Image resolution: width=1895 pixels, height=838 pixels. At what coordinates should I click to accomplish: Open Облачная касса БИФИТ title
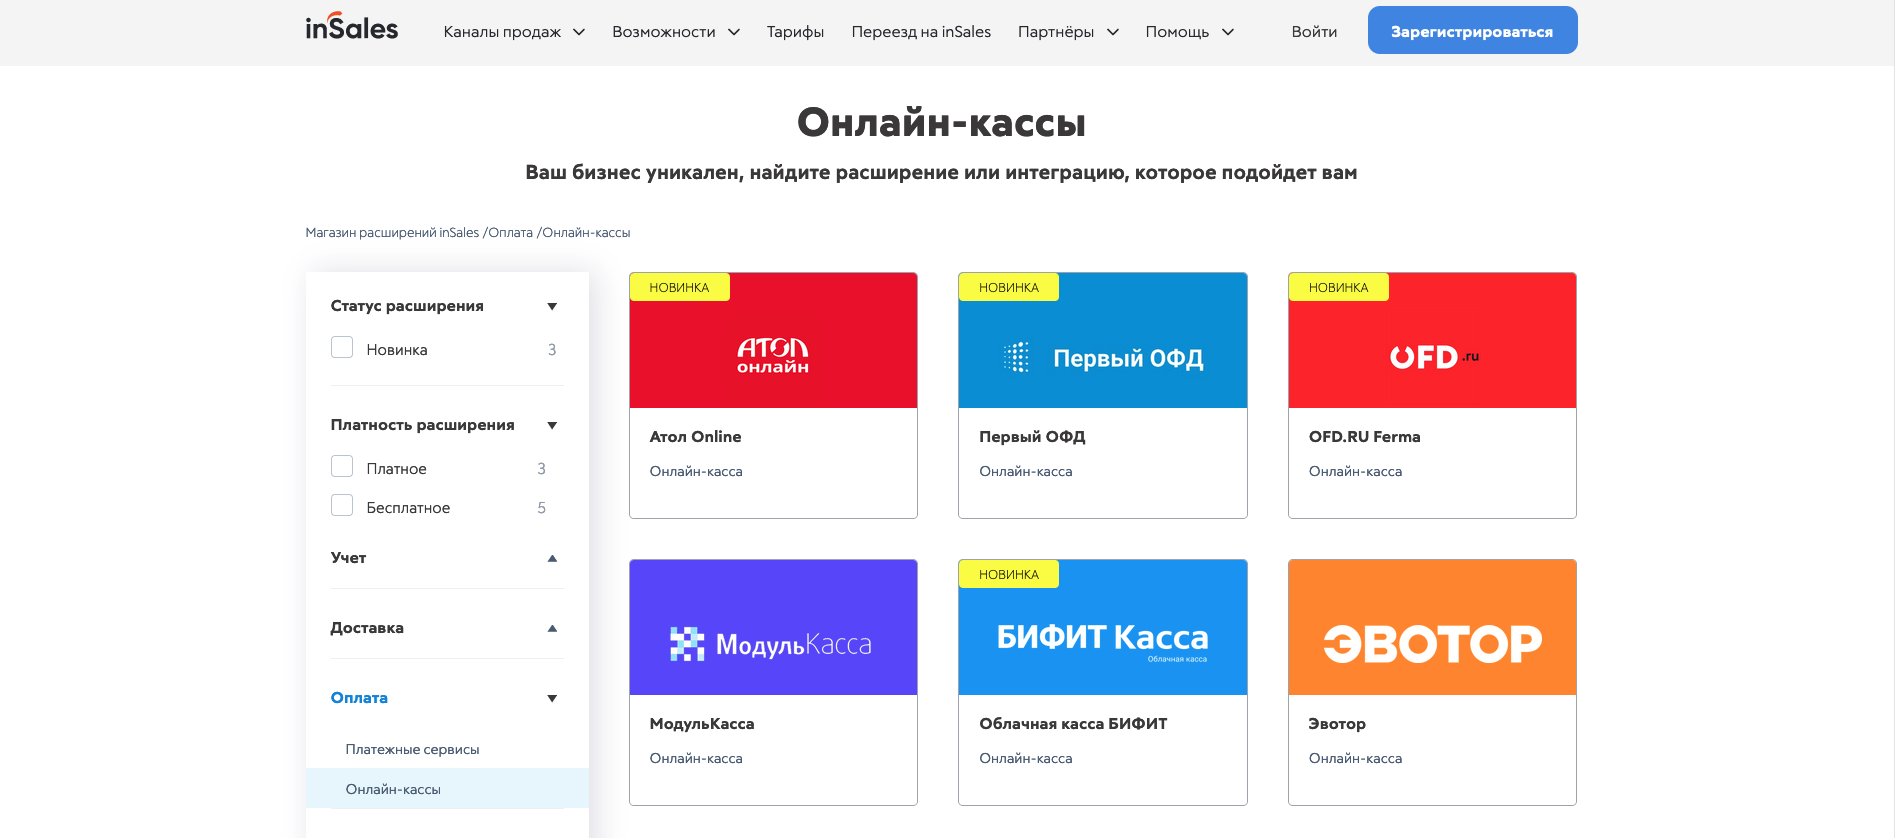1073,724
